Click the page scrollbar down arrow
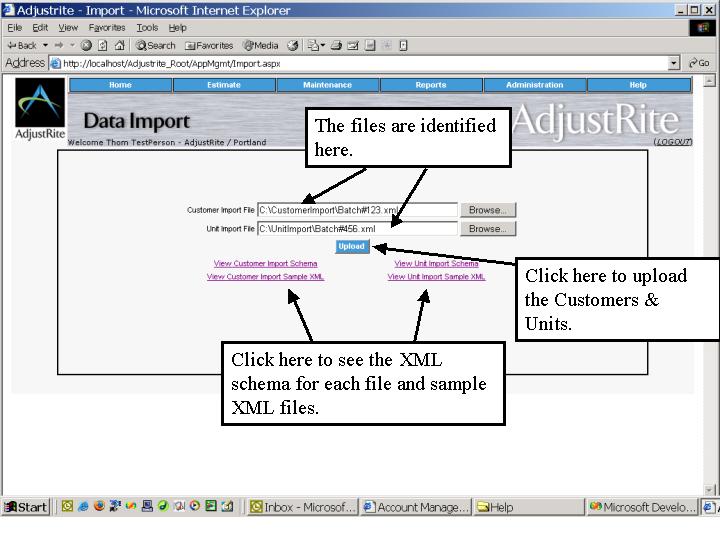Screen dimensions: 720x540 tap(709, 489)
